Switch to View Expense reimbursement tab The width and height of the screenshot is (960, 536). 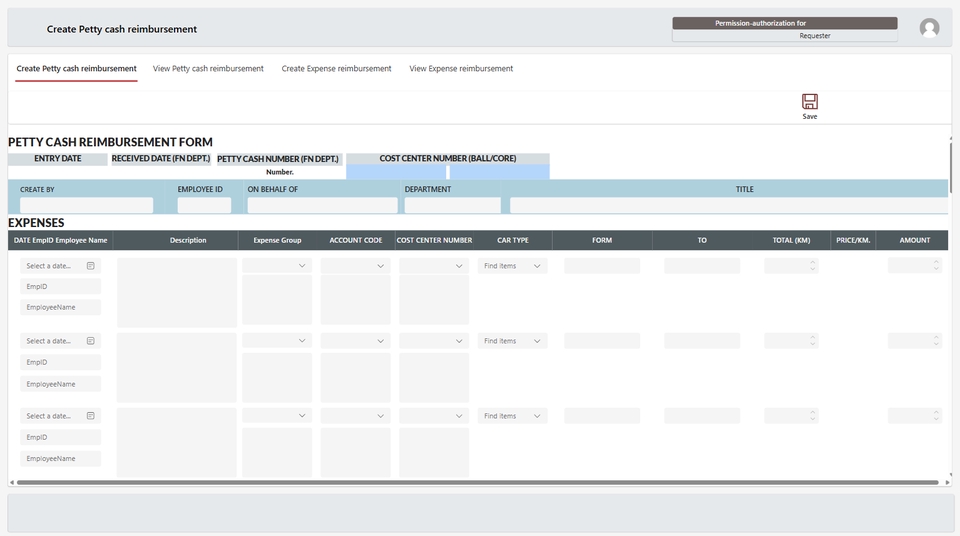tap(461, 69)
